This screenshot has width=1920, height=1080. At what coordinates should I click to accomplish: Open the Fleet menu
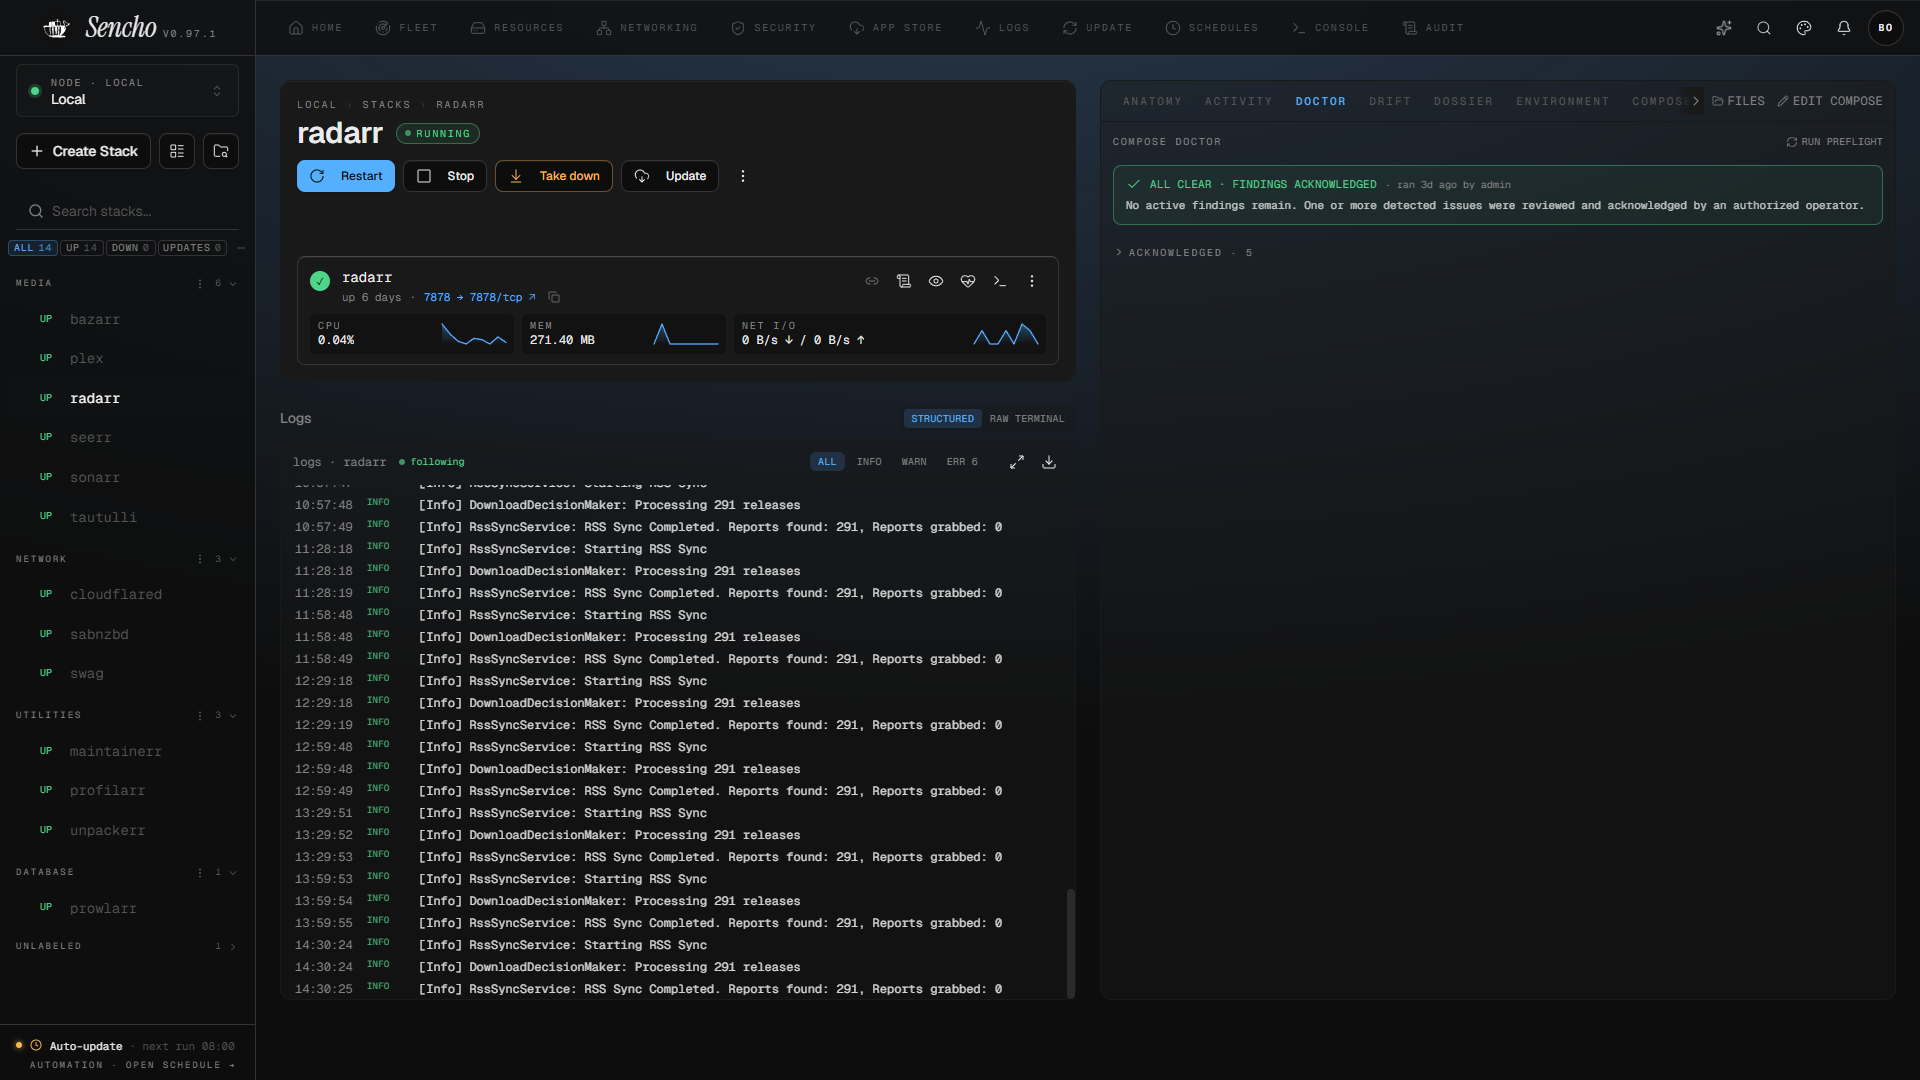point(407,28)
